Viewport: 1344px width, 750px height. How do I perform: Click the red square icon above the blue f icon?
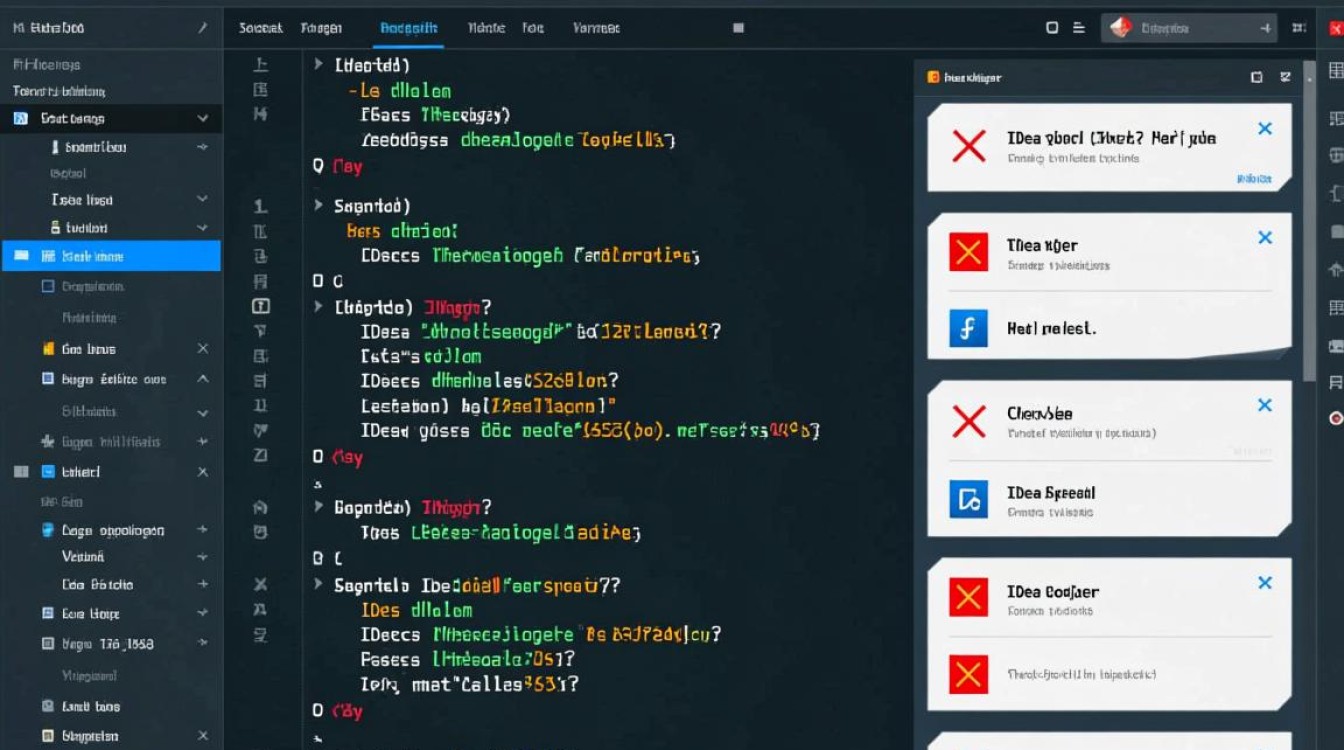pos(968,252)
